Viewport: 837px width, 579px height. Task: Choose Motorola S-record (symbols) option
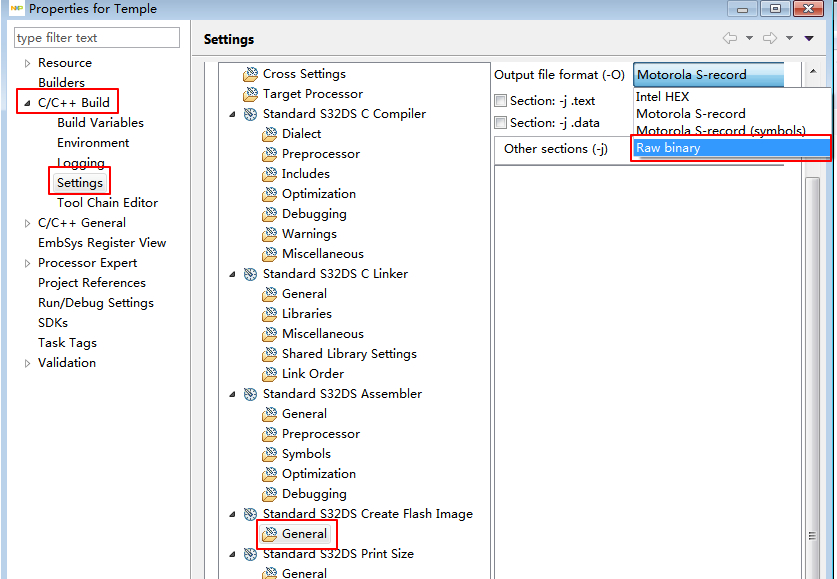731,131
